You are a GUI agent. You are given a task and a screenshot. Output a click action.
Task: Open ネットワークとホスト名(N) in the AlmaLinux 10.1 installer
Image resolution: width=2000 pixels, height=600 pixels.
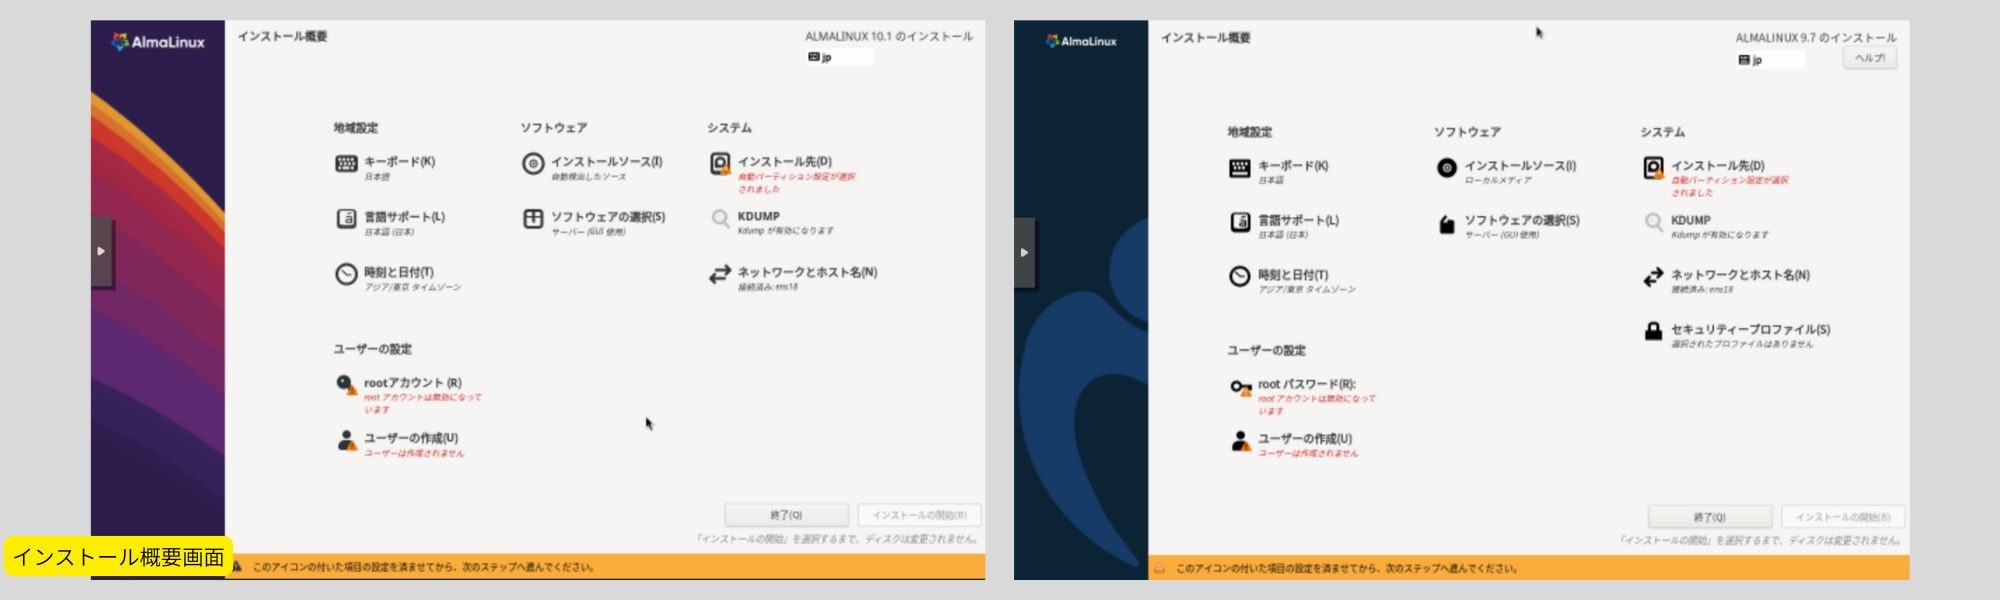click(x=793, y=277)
